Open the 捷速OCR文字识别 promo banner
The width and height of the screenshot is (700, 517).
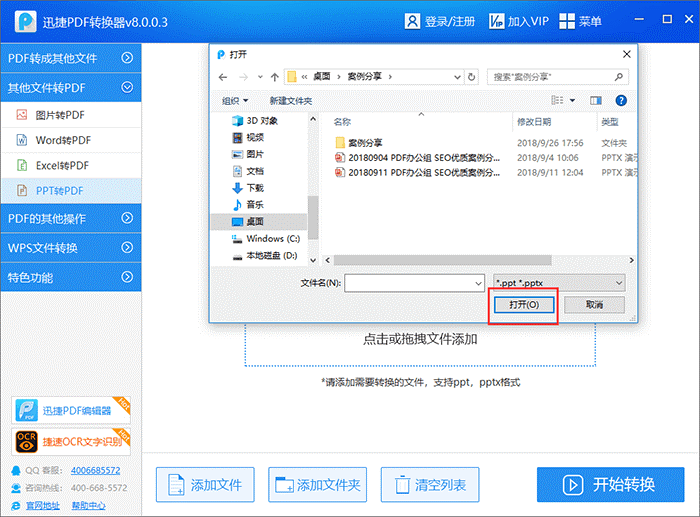(71, 442)
